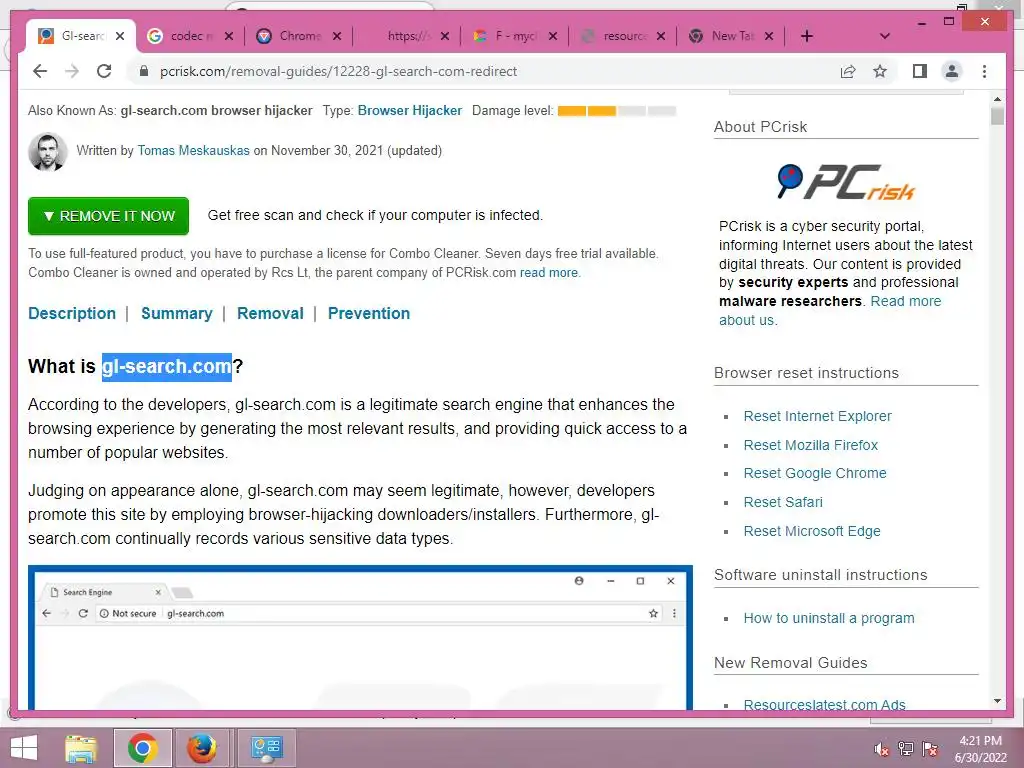
Task: Switch to the Chrome tab
Action: (298, 36)
